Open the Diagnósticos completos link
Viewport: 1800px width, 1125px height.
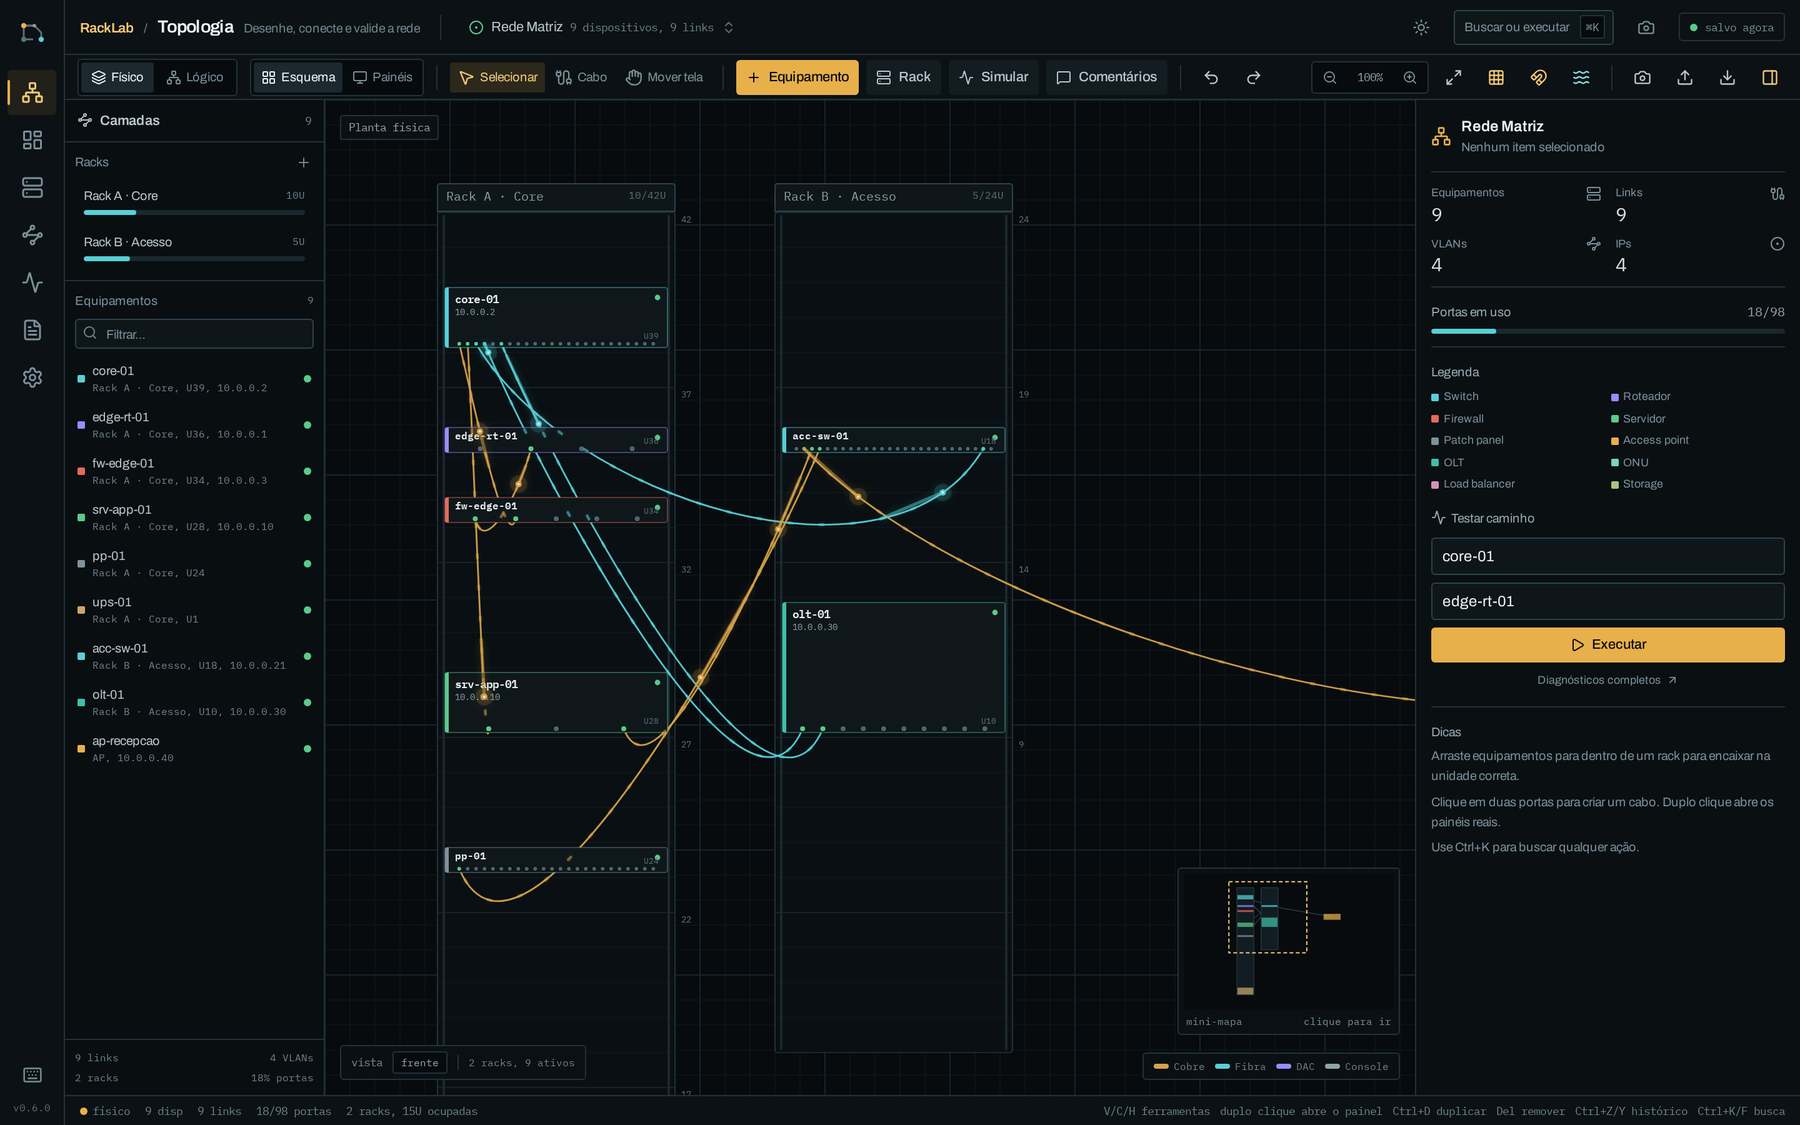[1607, 680]
